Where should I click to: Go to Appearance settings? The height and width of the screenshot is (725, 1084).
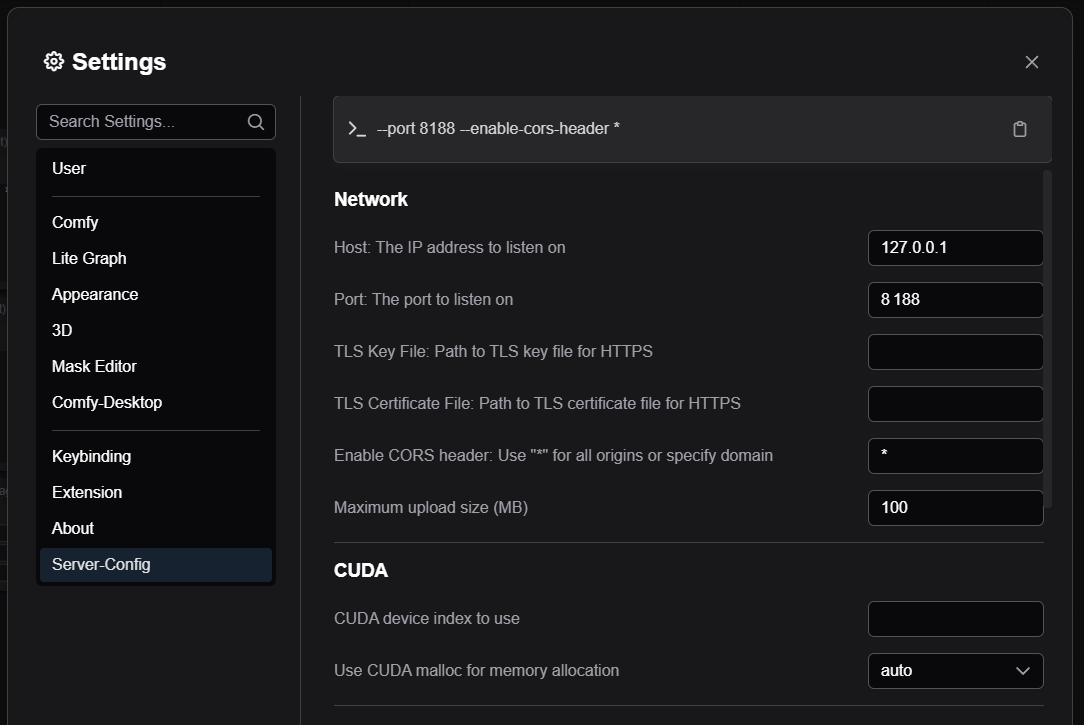pyautogui.click(x=95, y=294)
